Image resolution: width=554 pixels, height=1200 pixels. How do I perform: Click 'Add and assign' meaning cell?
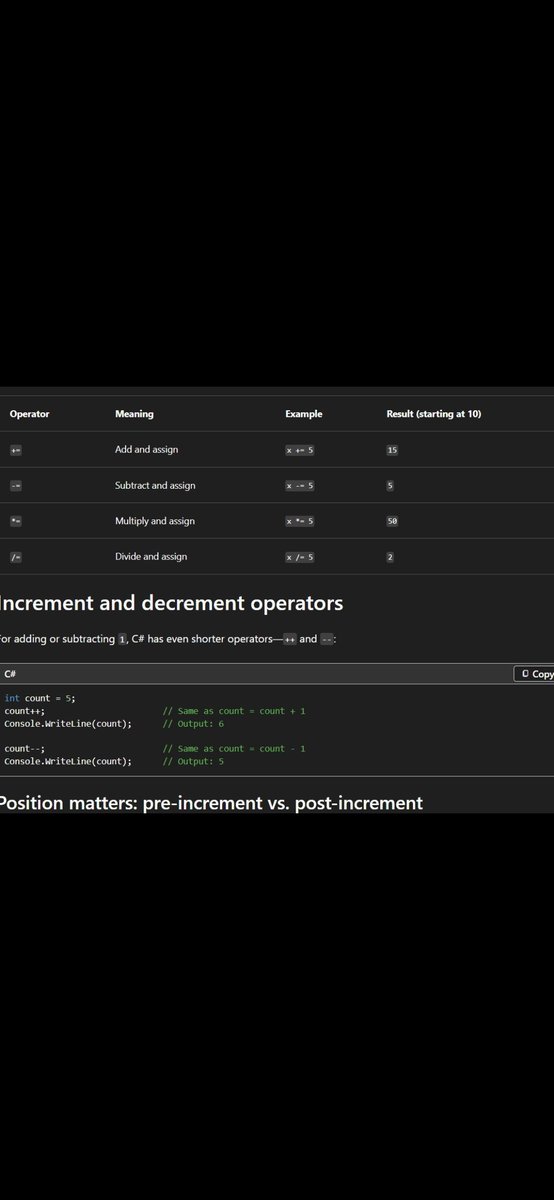tap(146, 450)
